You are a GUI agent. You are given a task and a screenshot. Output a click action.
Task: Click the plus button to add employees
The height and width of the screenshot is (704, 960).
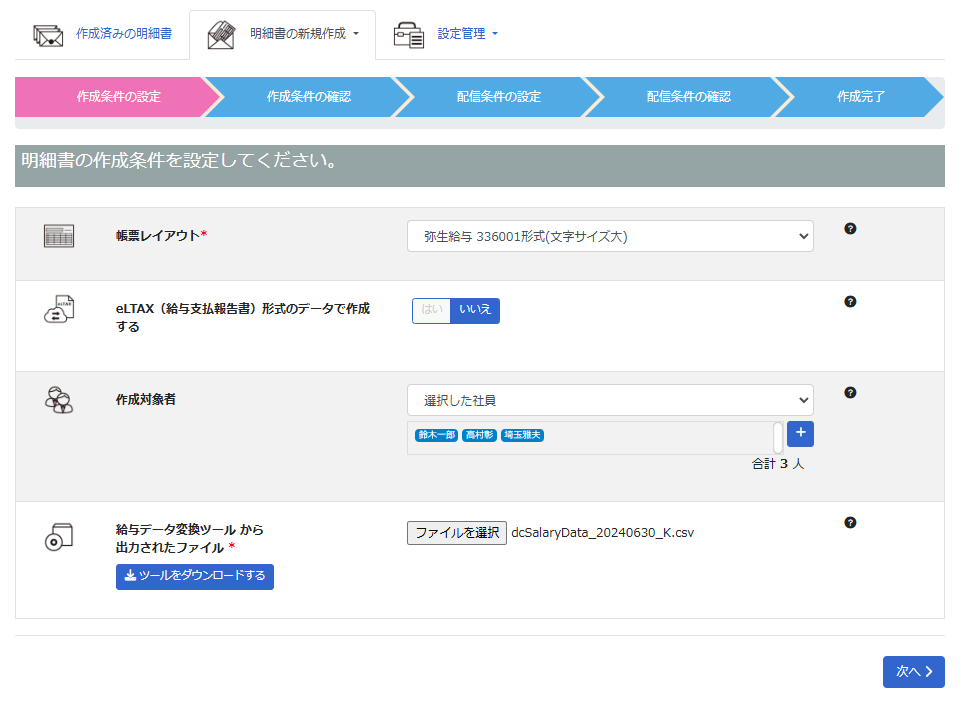pos(800,434)
